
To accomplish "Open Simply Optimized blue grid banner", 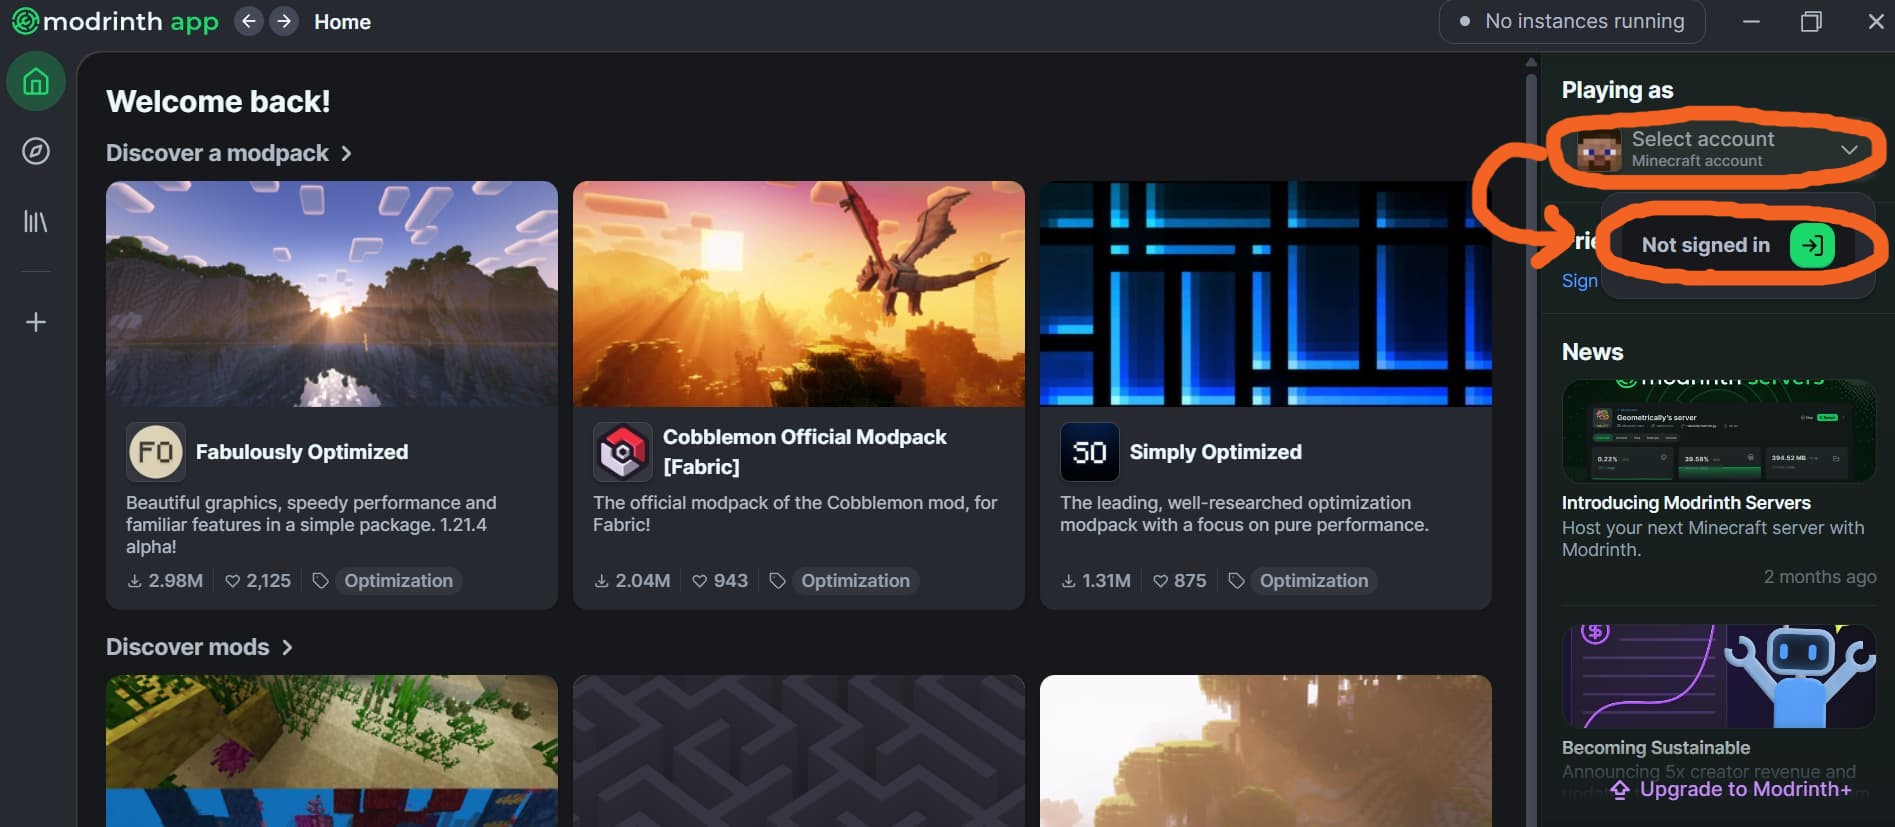I will [x=1266, y=294].
